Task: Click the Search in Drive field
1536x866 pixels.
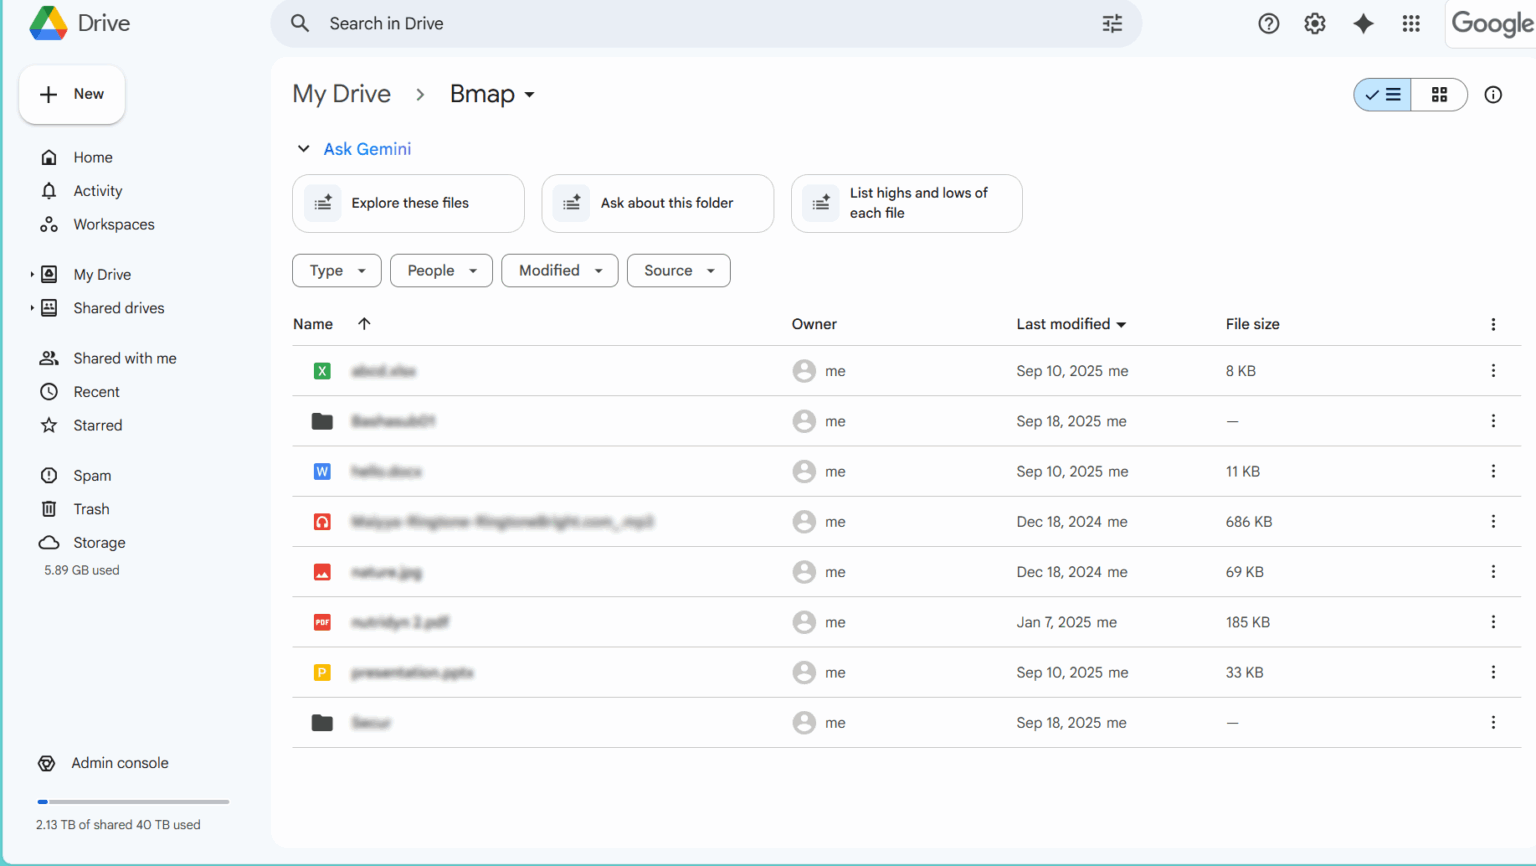Action: [x=600, y=23]
